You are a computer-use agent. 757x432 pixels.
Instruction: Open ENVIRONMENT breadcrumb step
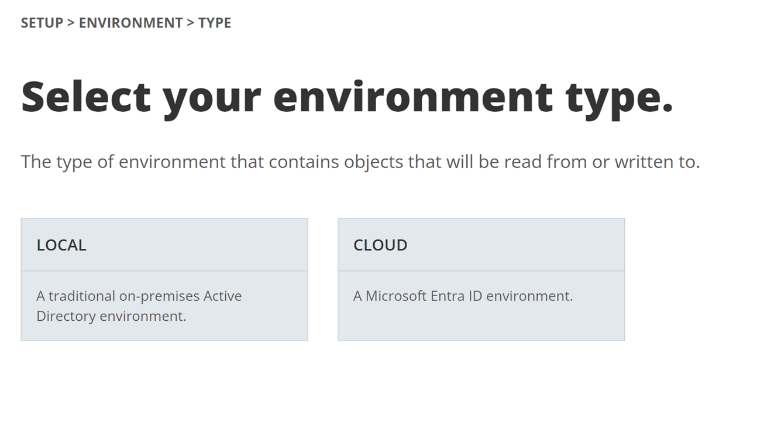(x=130, y=23)
